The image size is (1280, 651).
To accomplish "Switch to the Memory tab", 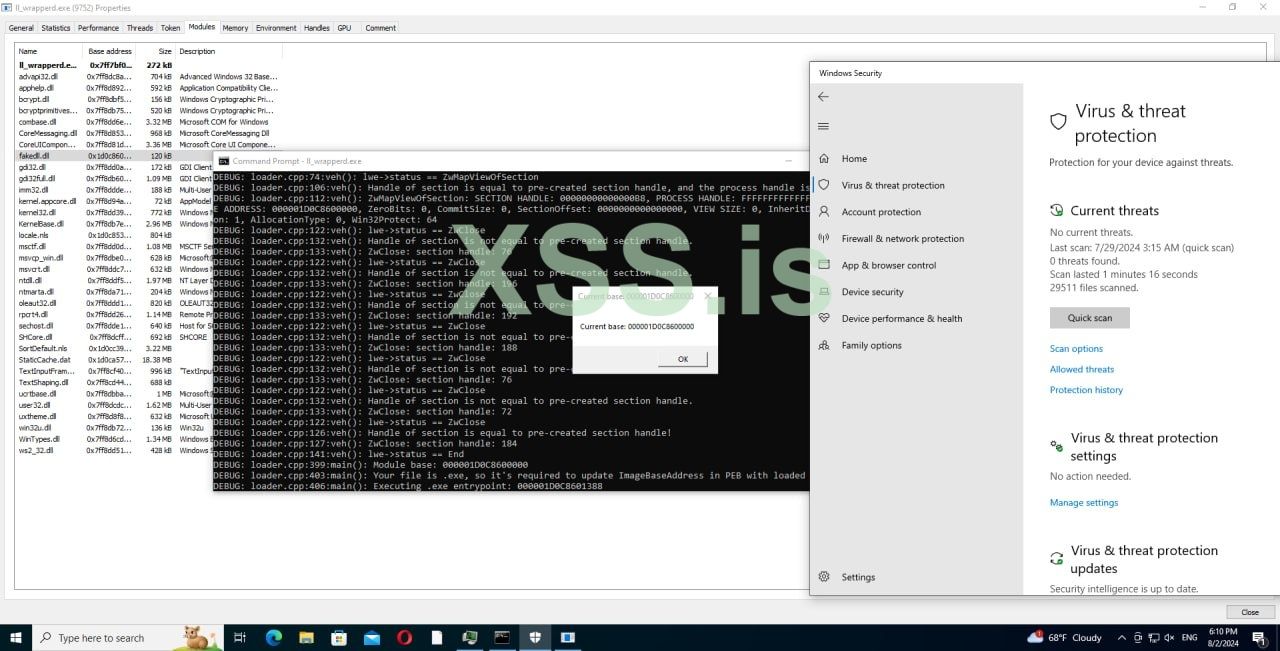I will point(236,28).
